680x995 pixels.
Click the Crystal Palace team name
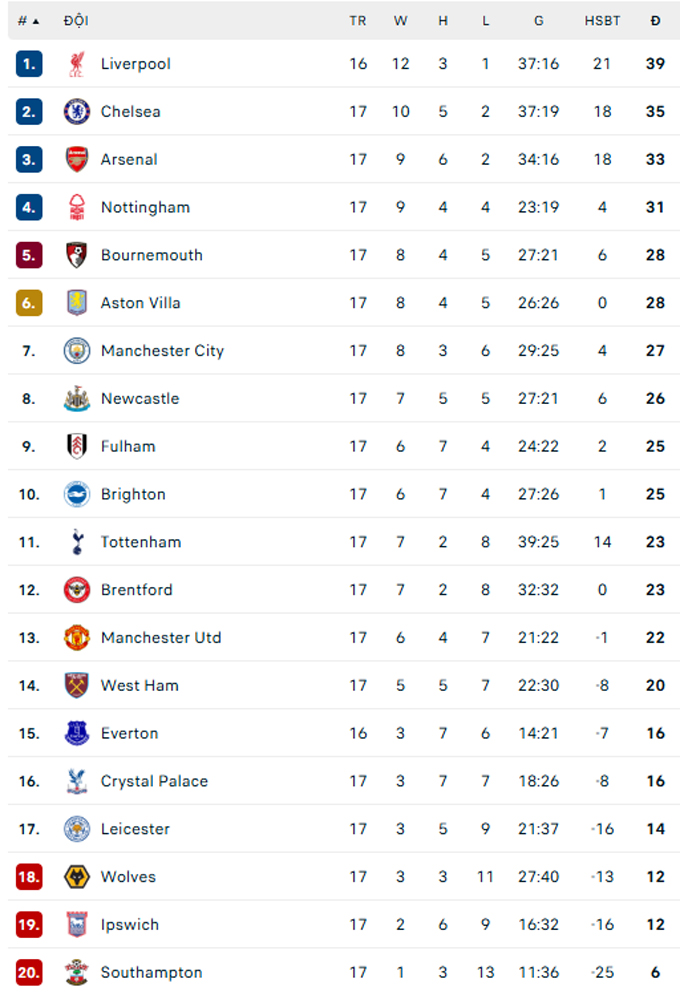tap(154, 781)
